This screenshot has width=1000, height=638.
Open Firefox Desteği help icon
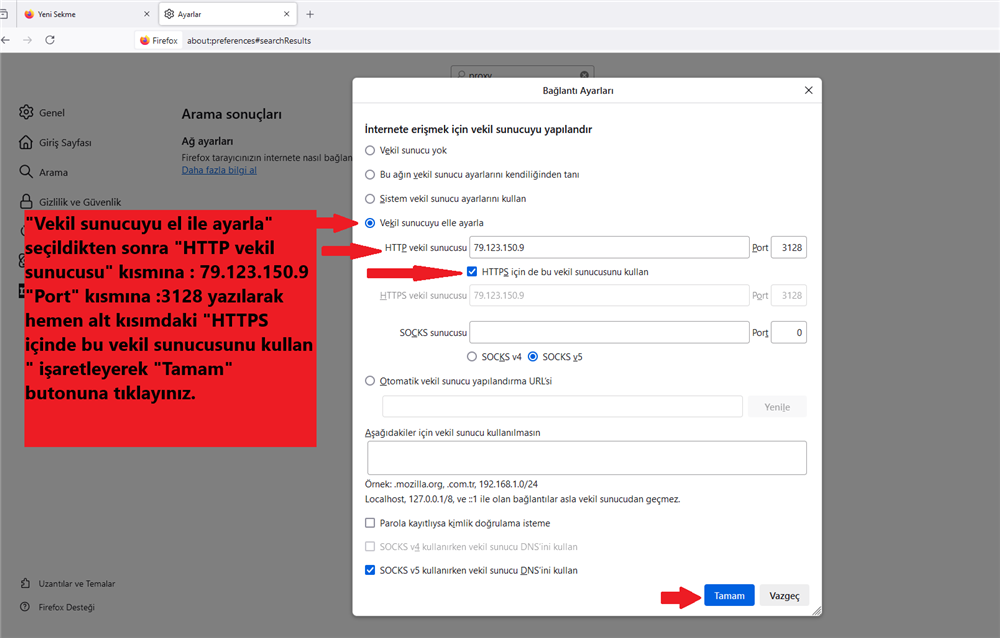coord(27,607)
